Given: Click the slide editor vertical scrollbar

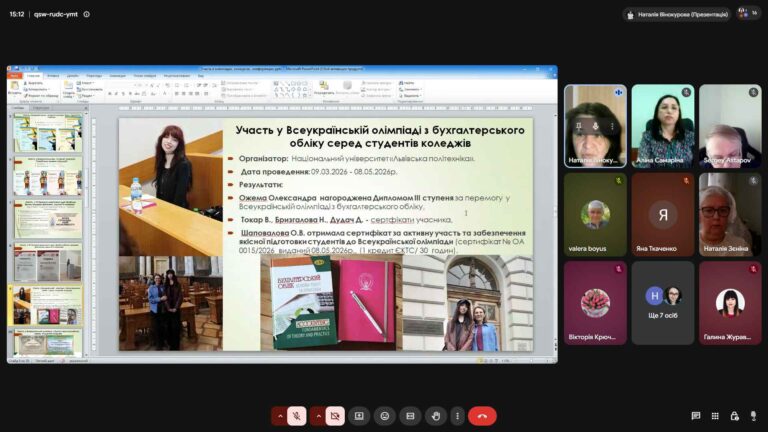Looking at the screenshot, I should (x=554, y=230).
